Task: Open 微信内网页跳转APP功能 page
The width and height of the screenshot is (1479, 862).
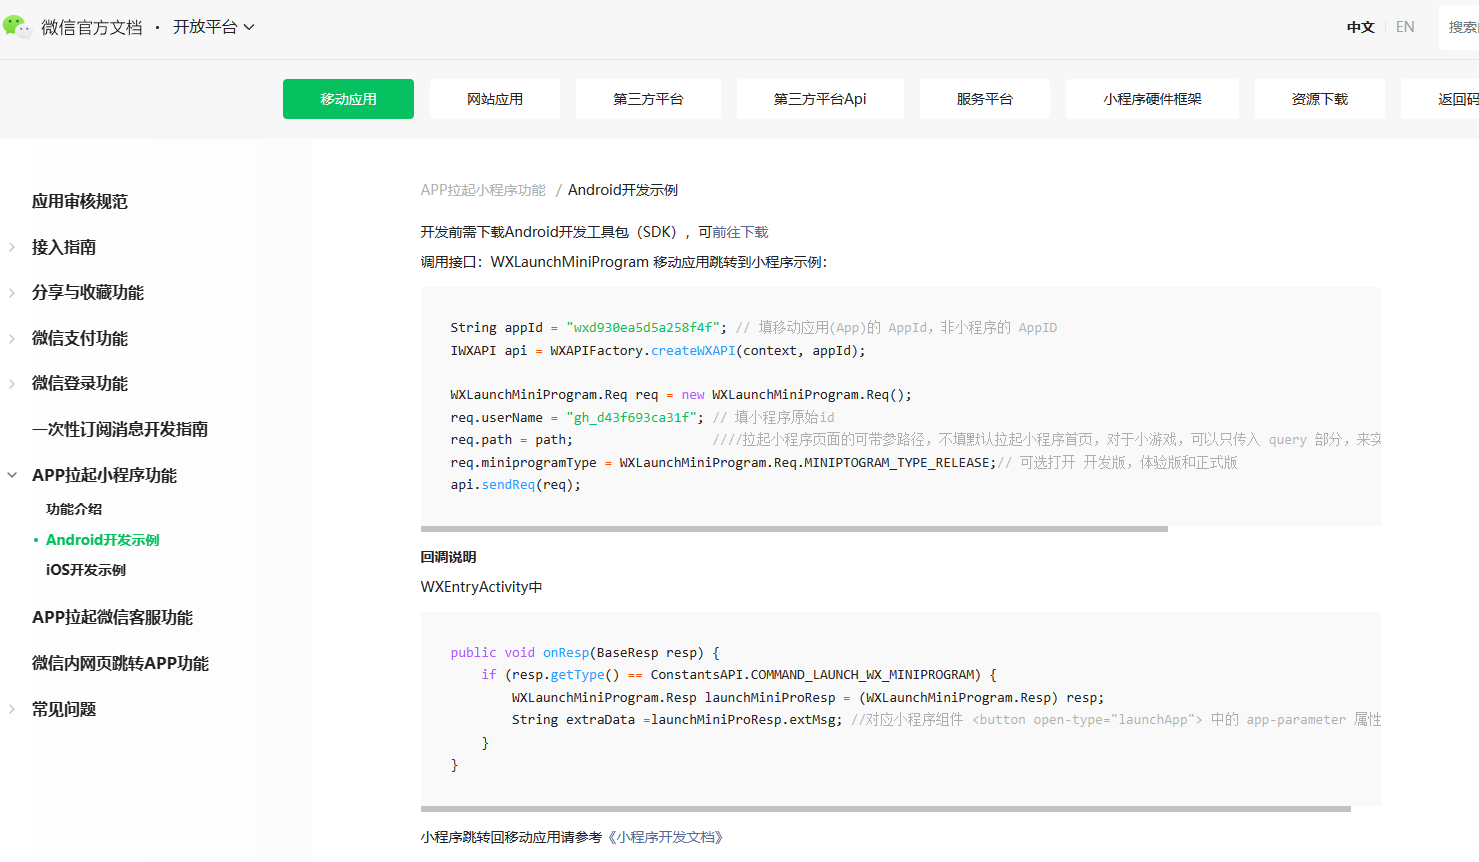Action: click(x=121, y=663)
